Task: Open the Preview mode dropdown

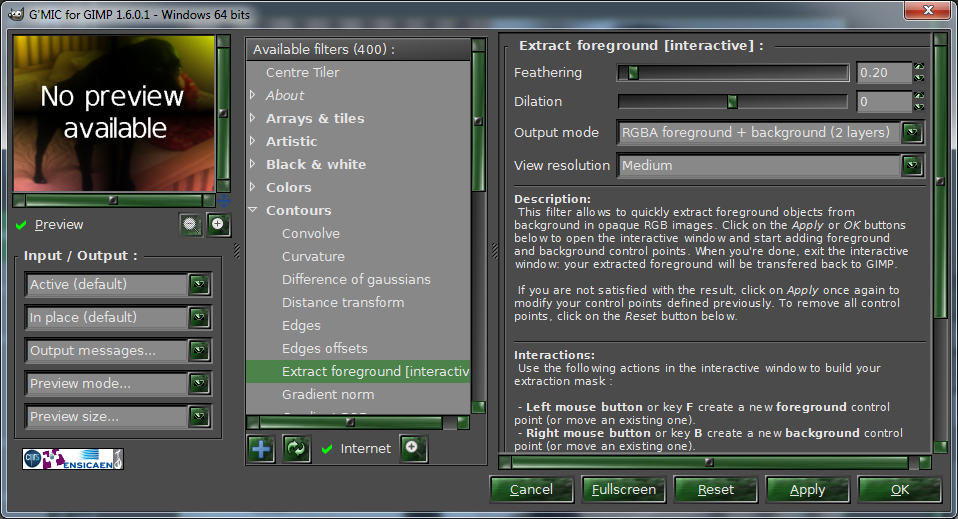Action: click(119, 383)
